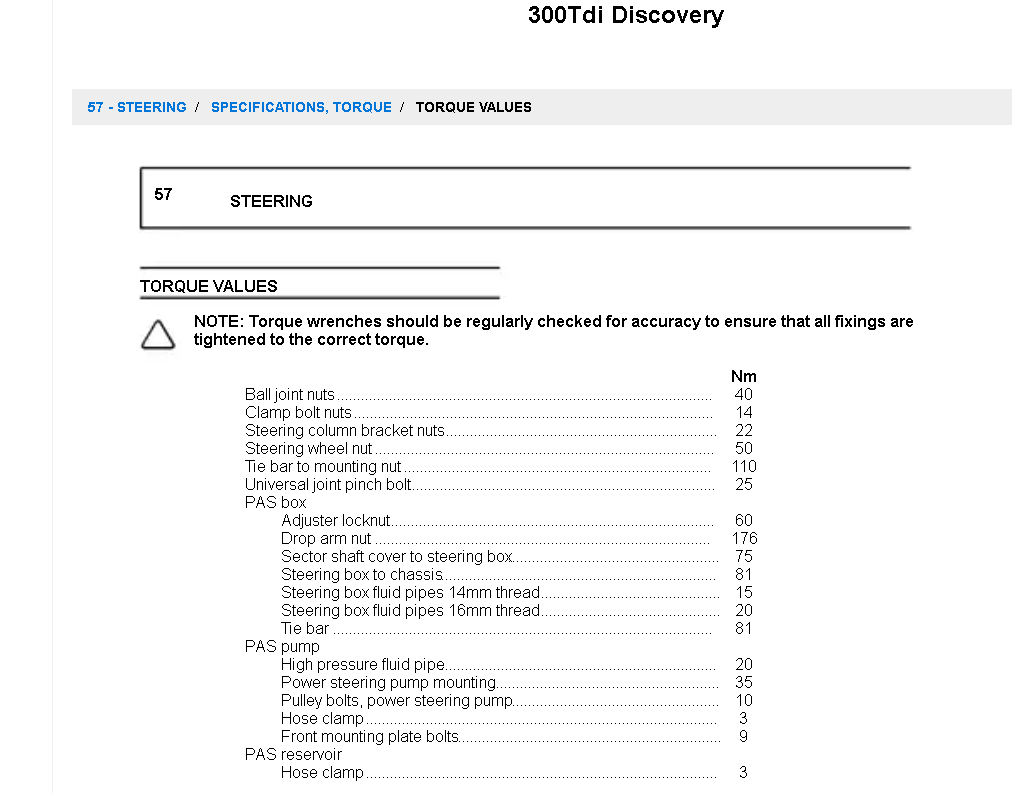Select the Hose clamp label under PAS reservoir

(322, 773)
